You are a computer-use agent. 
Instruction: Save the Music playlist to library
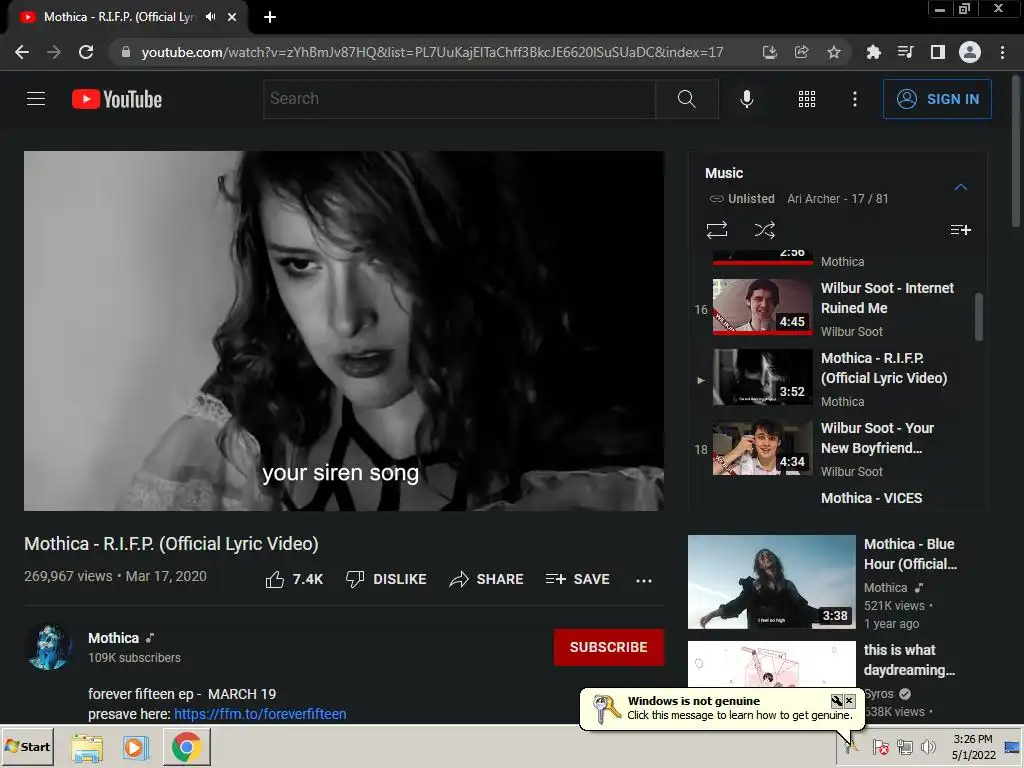click(960, 230)
